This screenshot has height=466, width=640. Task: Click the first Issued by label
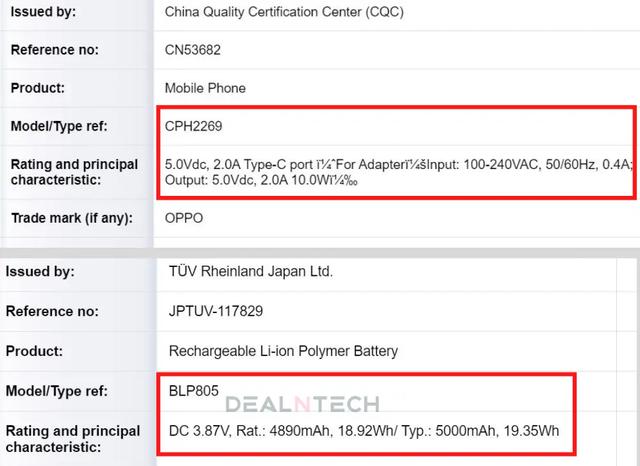tap(43, 12)
